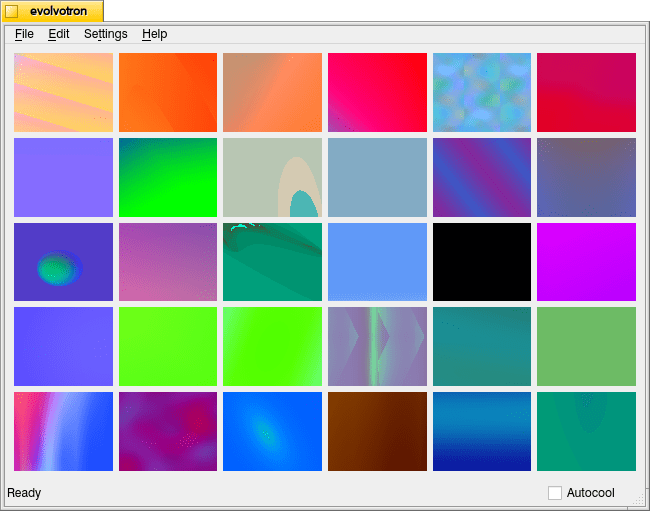Select the image with beige and teal ovals
This screenshot has height=511, width=650.
pos(272,177)
